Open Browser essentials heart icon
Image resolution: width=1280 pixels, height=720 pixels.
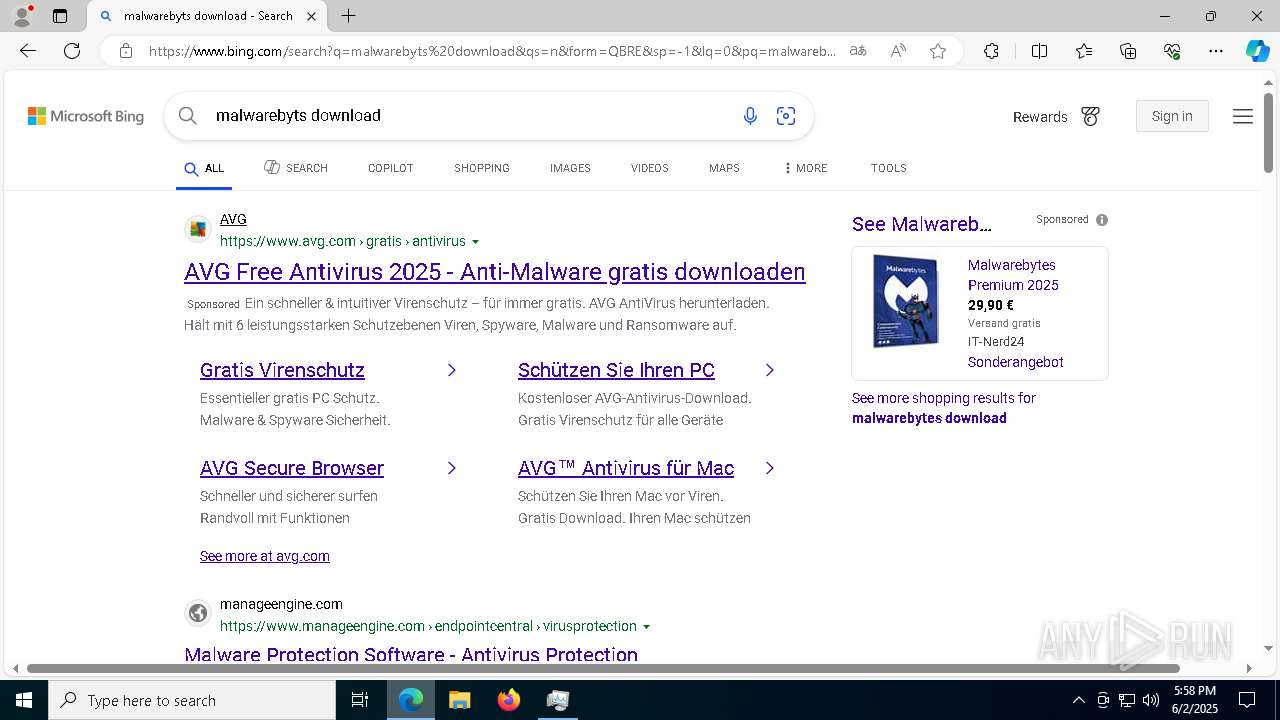pos(1172,51)
